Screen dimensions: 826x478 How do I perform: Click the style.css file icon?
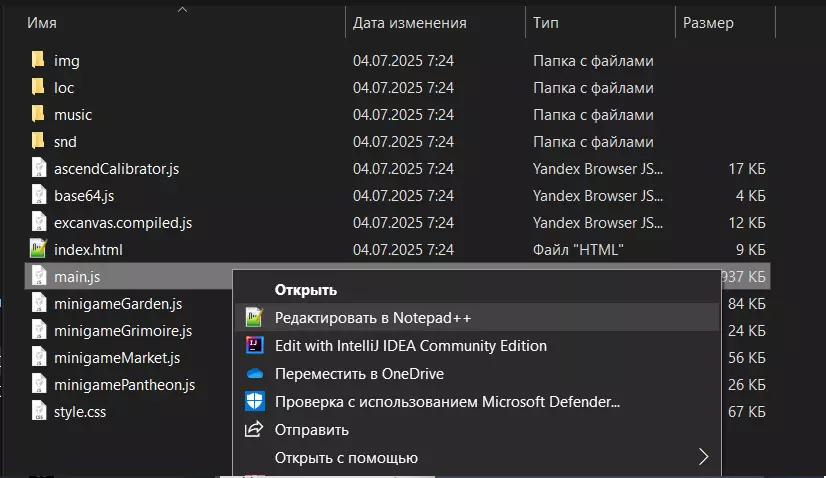(38, 411)
